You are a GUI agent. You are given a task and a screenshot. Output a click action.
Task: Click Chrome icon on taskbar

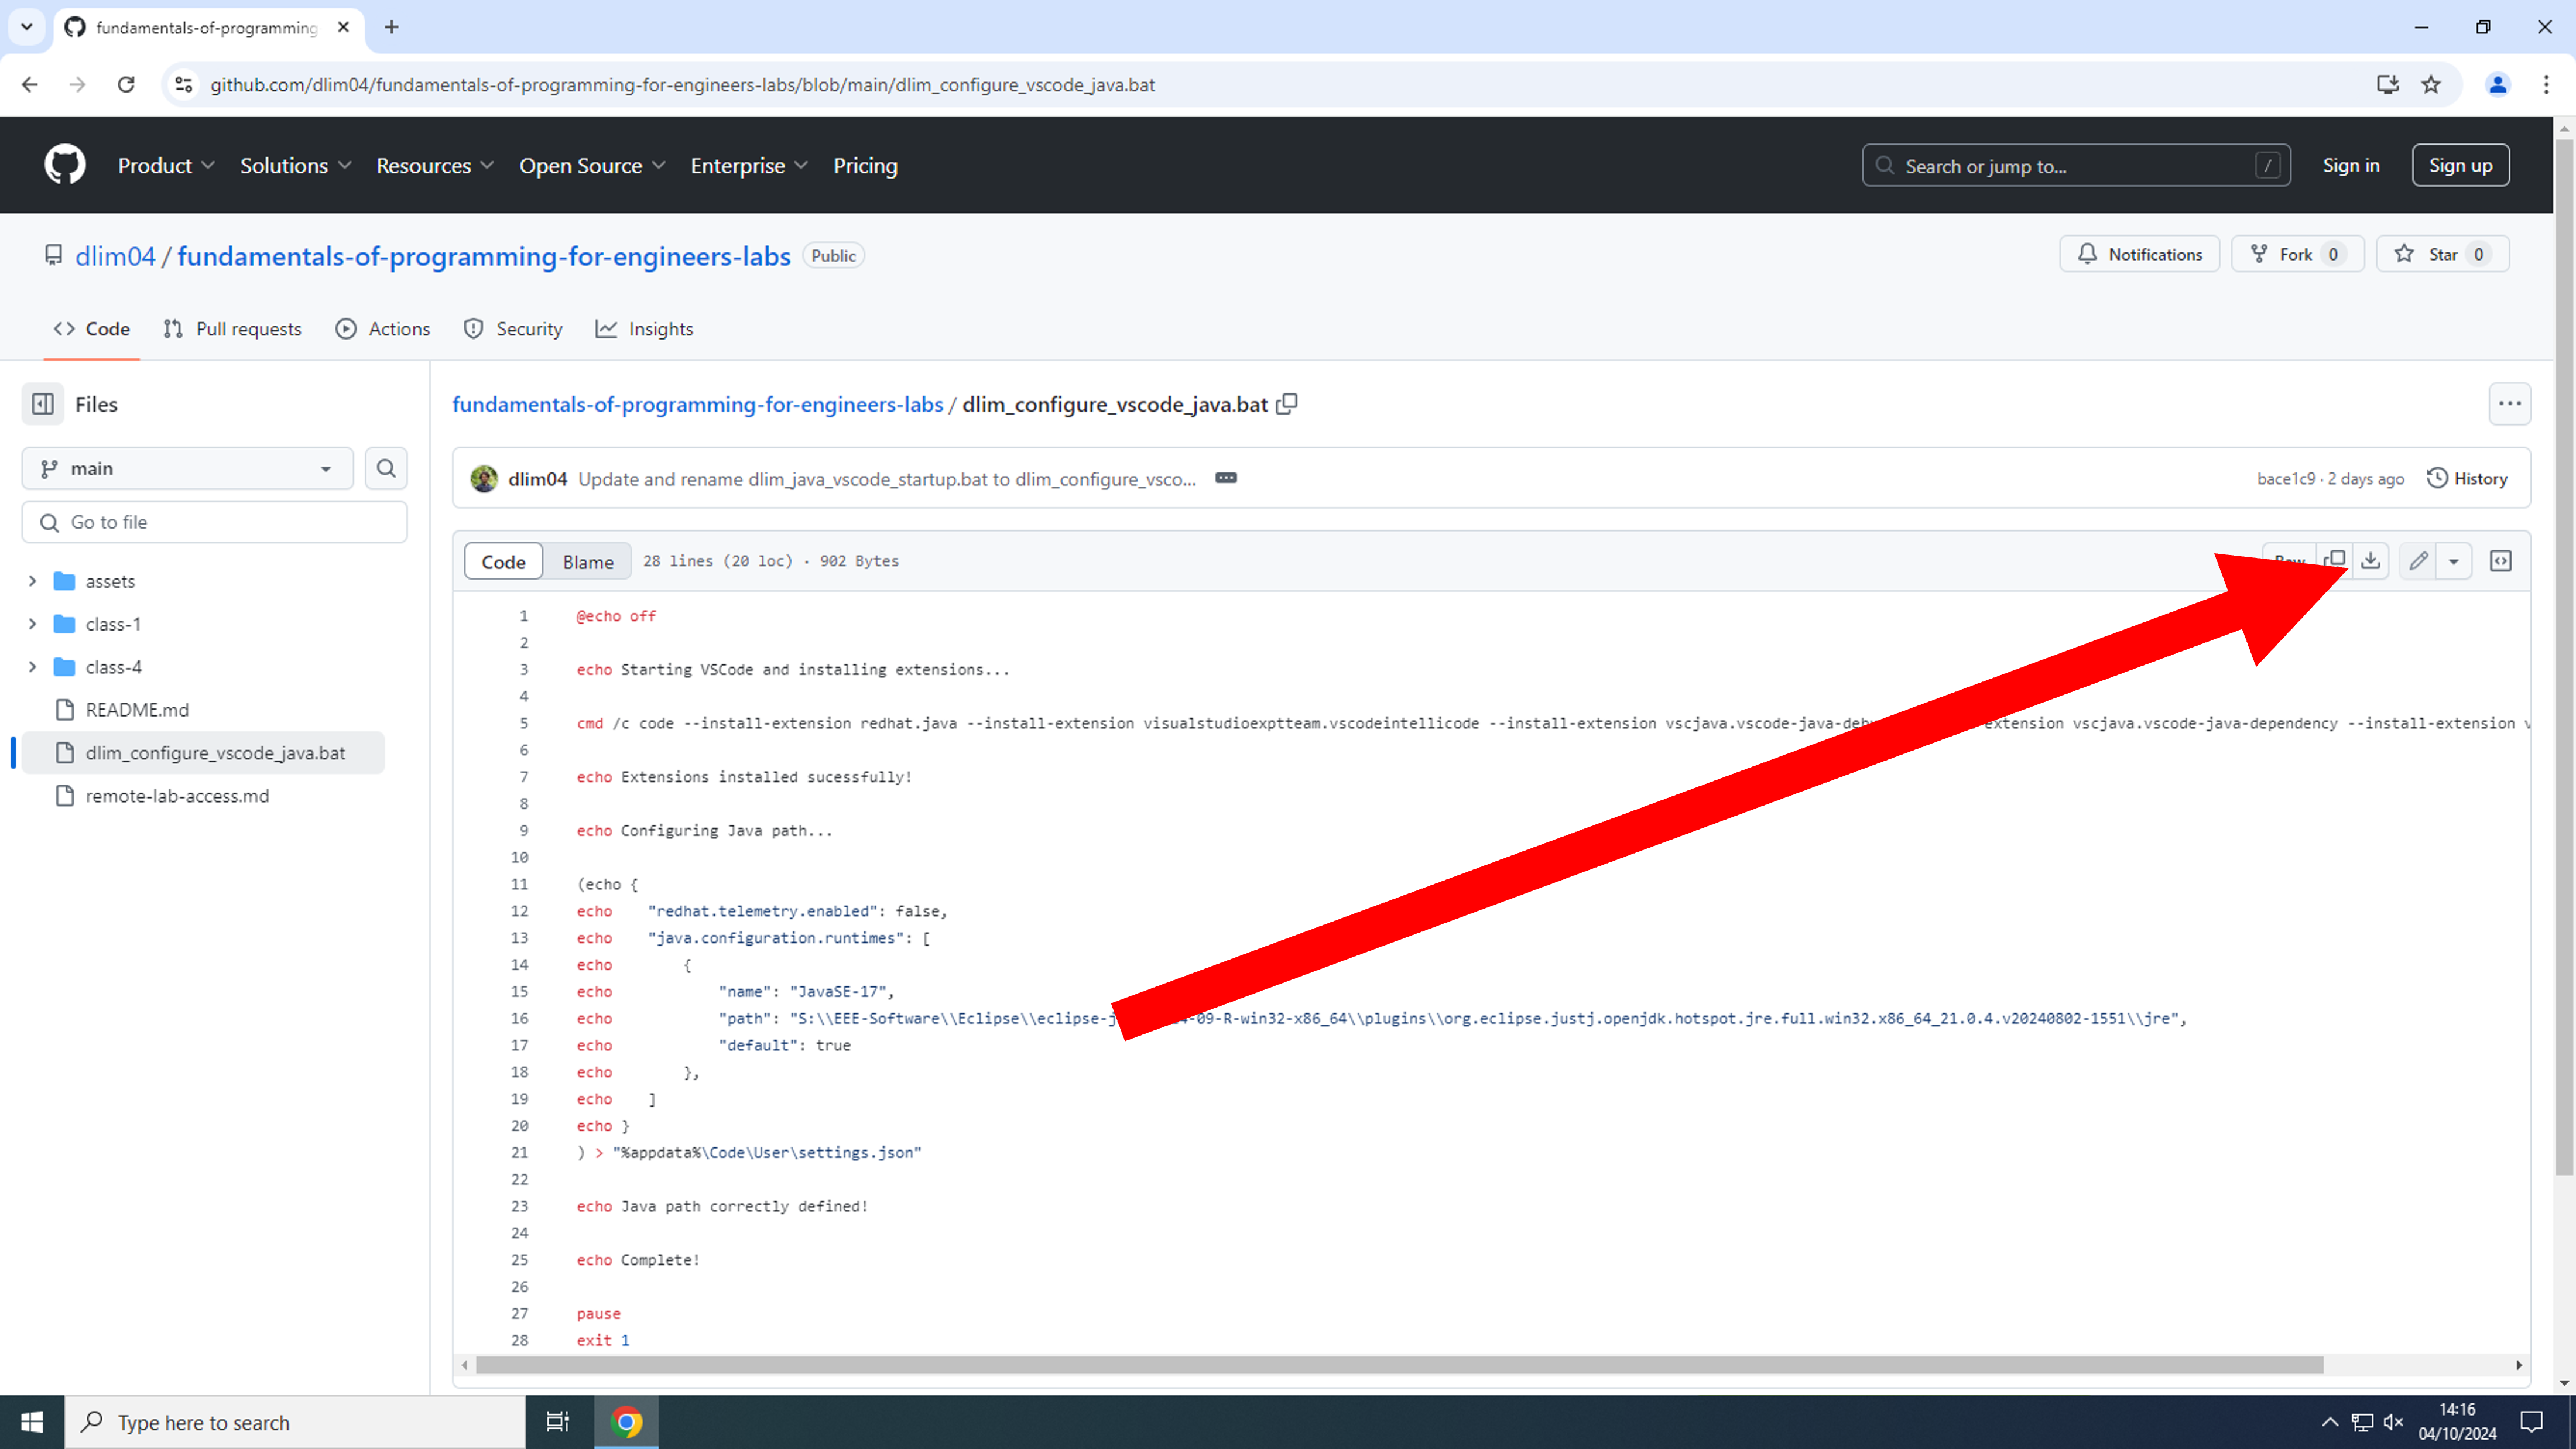click(x=627, y=1422)
